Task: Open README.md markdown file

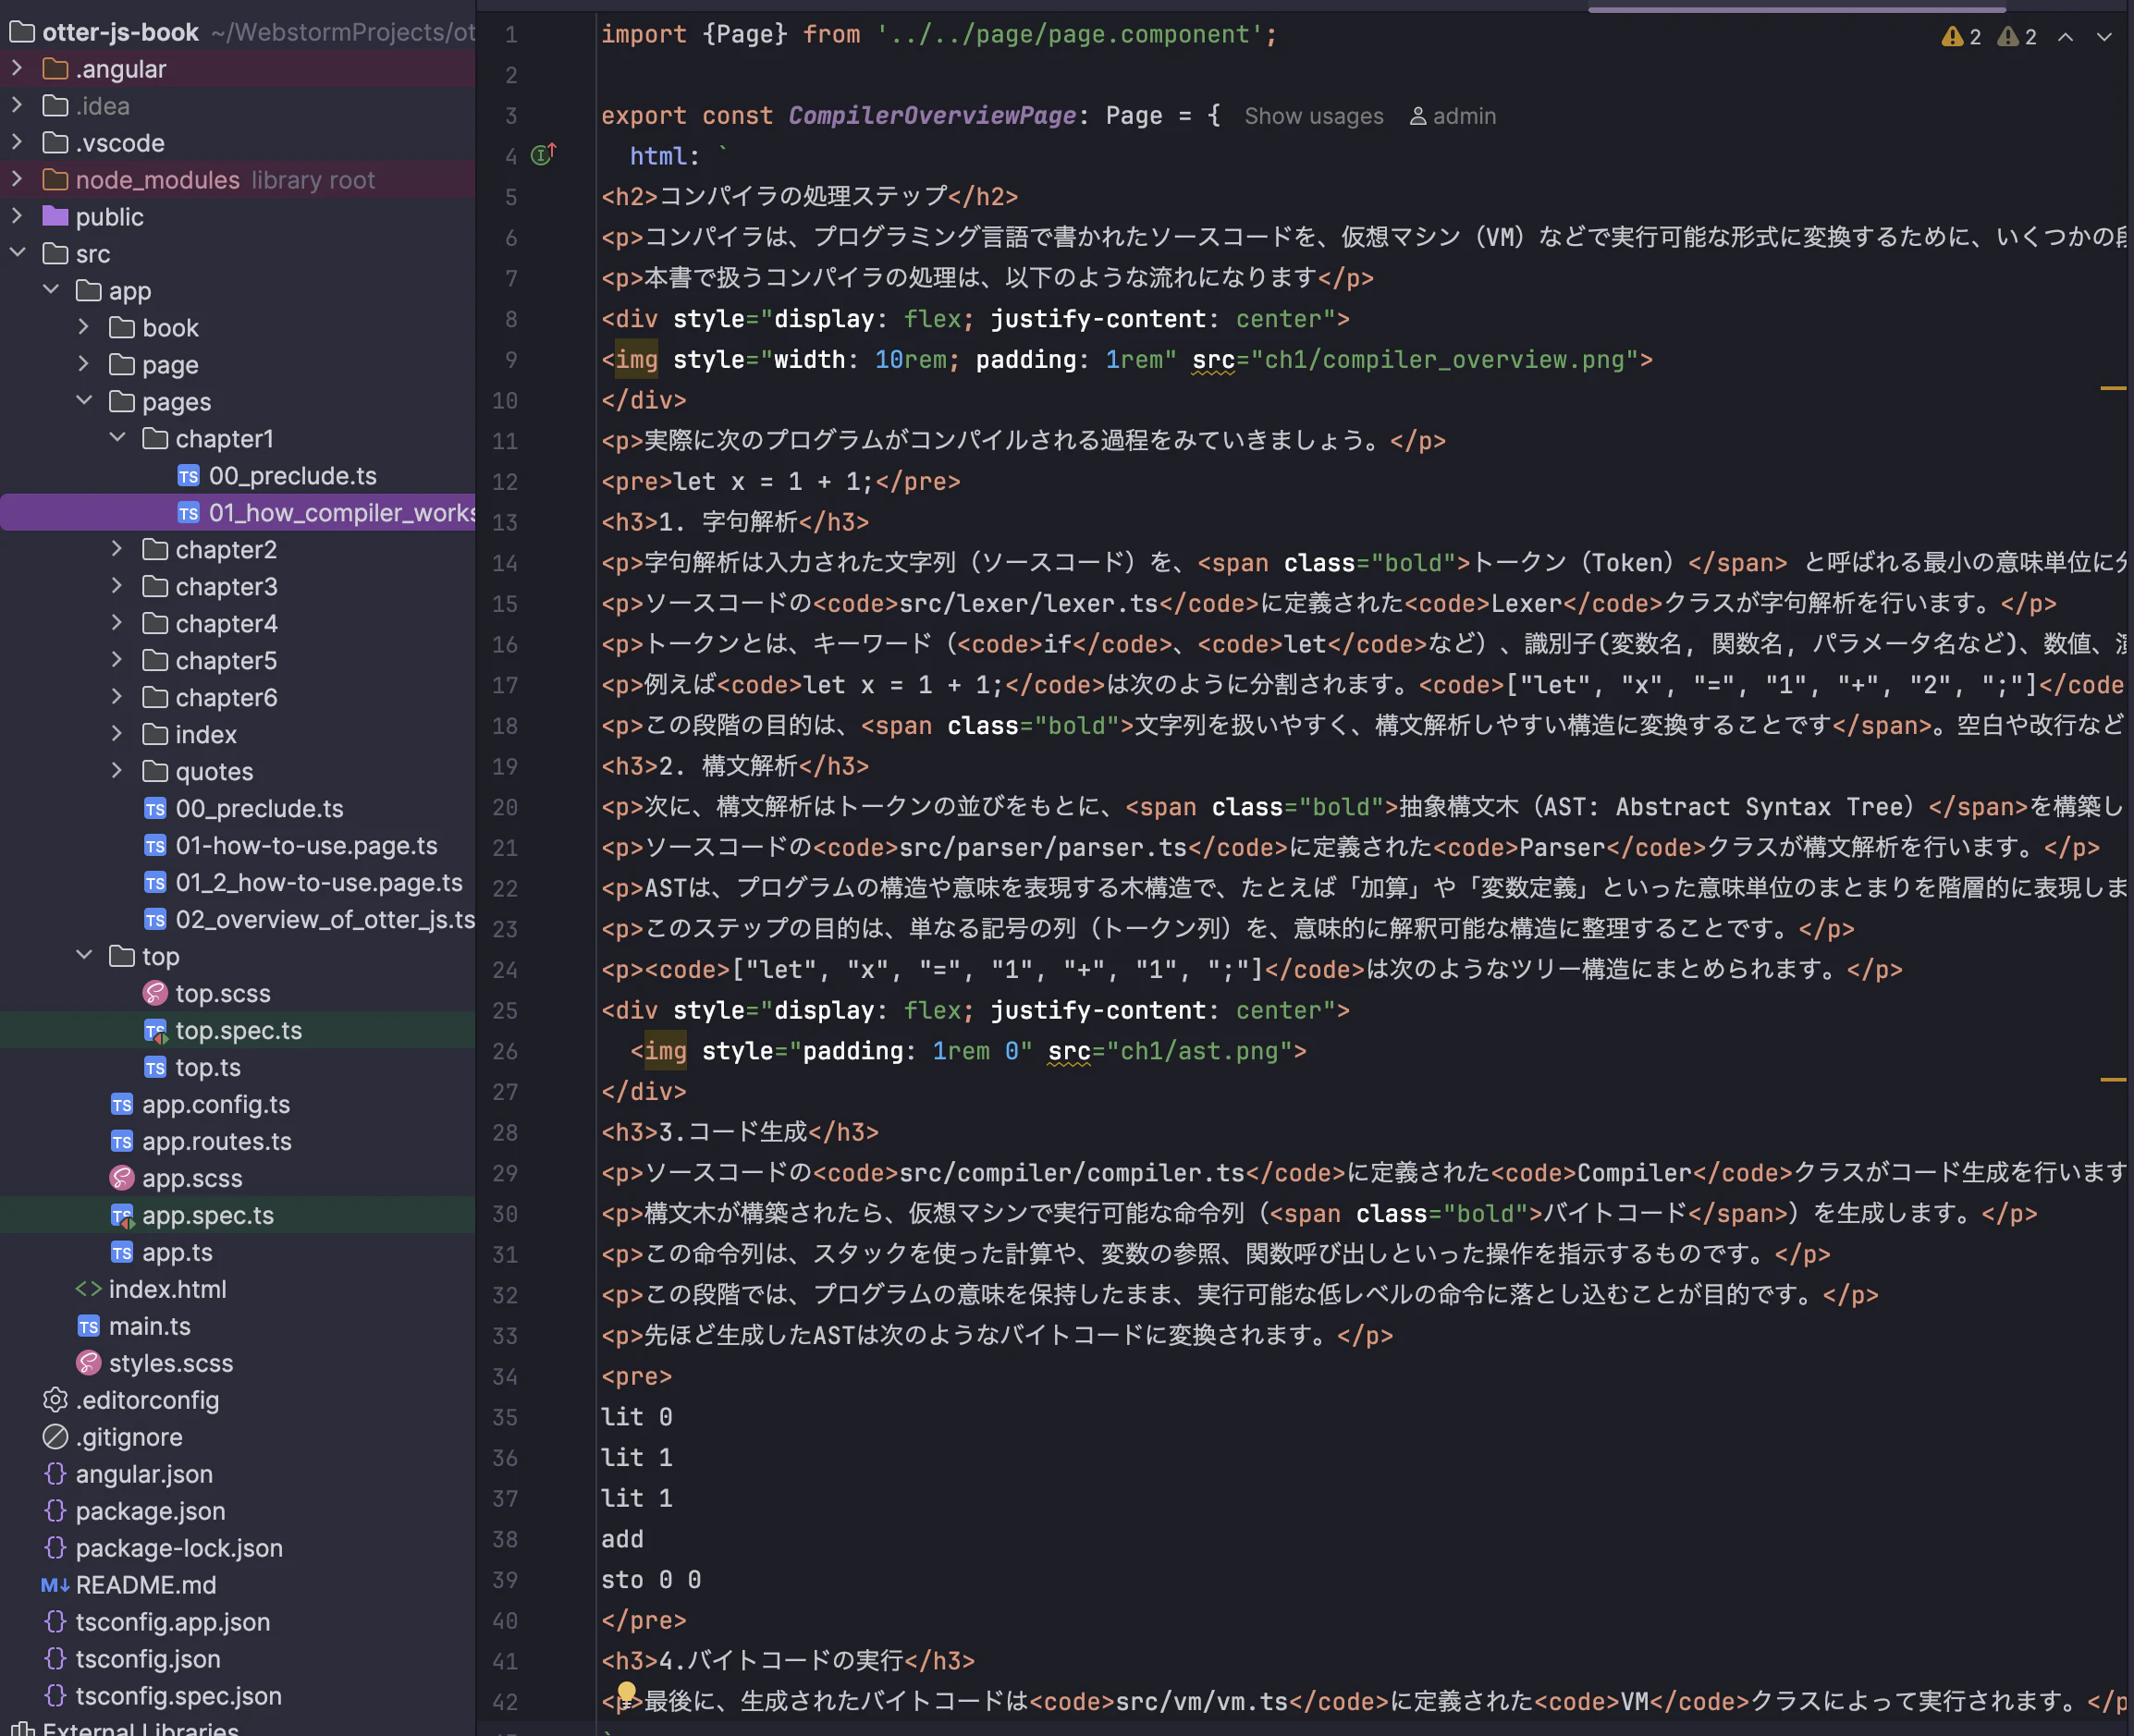Action: tap(146, 1585)
